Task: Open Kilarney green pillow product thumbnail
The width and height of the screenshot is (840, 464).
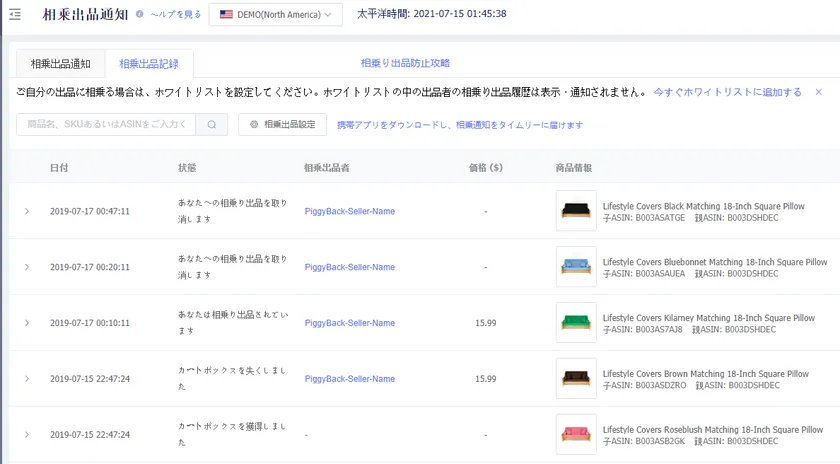Action: click(x=576, y=323)
